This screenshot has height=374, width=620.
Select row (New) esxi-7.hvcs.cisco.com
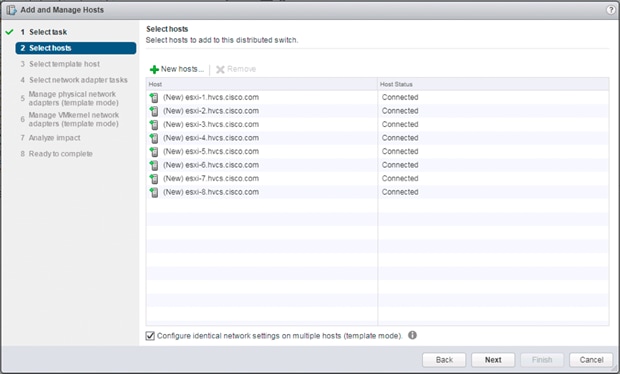[378, 179]
